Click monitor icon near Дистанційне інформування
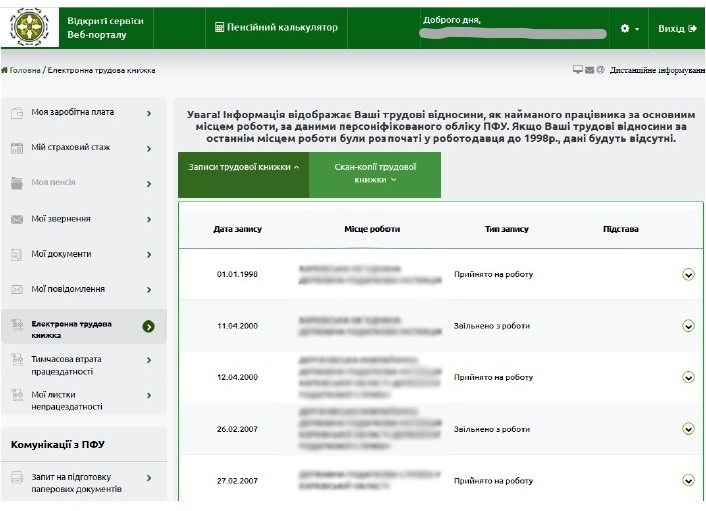This screenshot has height=511, width=706. click(x=578, y=70)
